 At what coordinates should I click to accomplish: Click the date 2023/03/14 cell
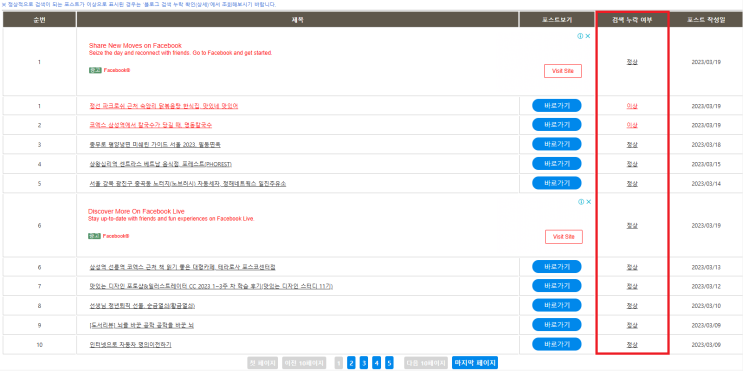point(706,183)
